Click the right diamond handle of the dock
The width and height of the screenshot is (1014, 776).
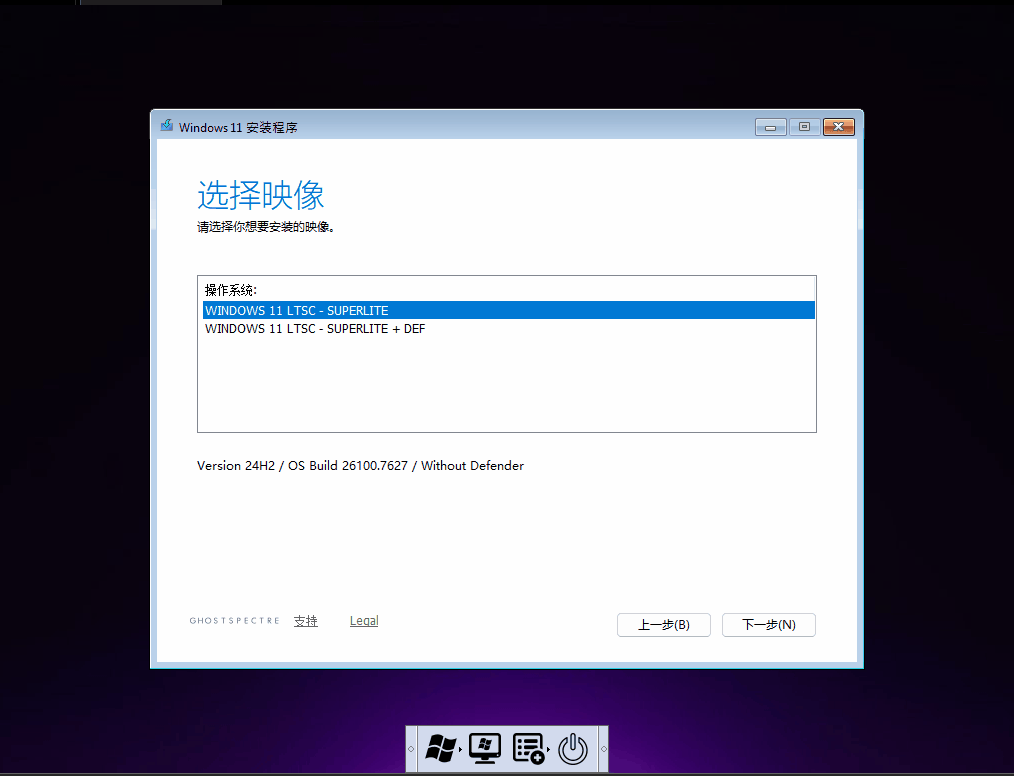(603, 749)
